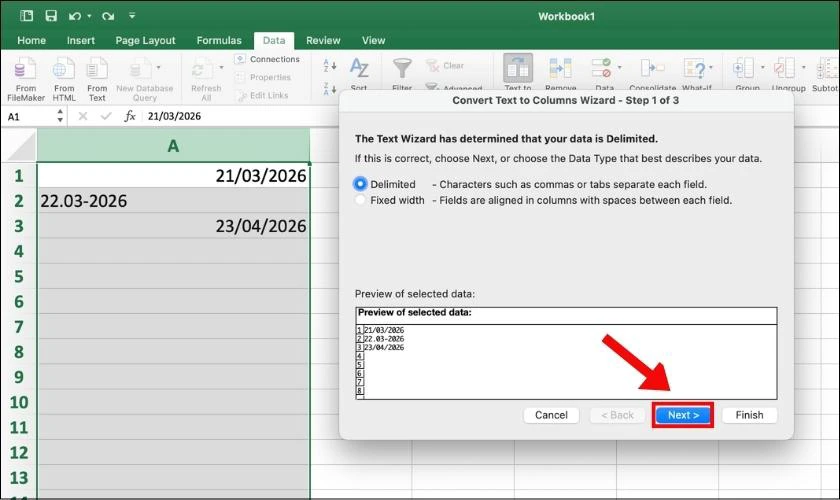The width and height of the screenshot is (840, 500).
Task: Select the Fixed width radio button
Action: [x=361, y=200]
